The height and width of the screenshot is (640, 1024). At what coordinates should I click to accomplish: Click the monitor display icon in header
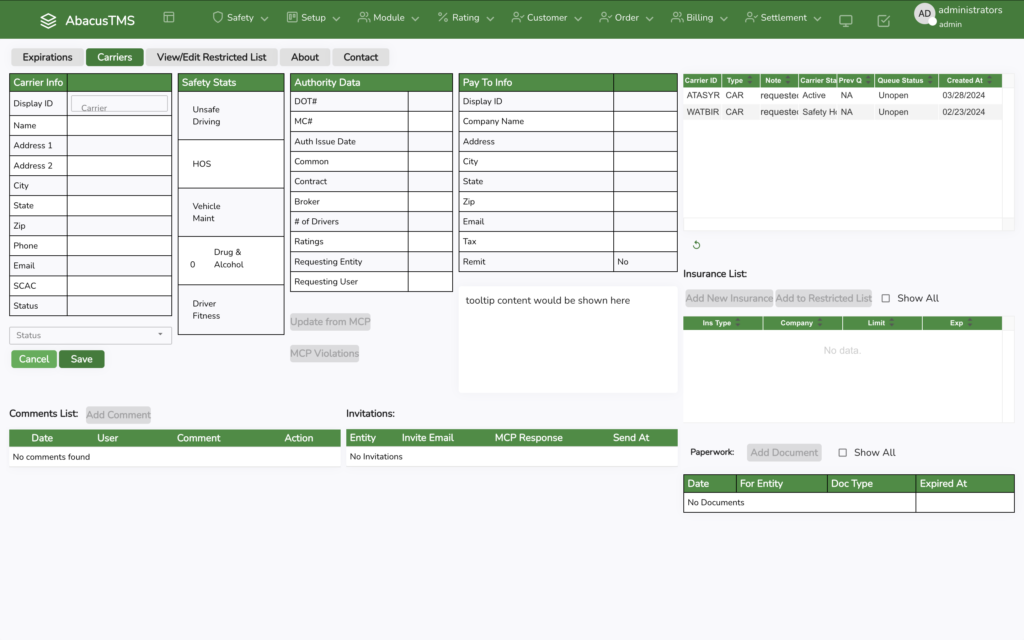coord(846,20)
